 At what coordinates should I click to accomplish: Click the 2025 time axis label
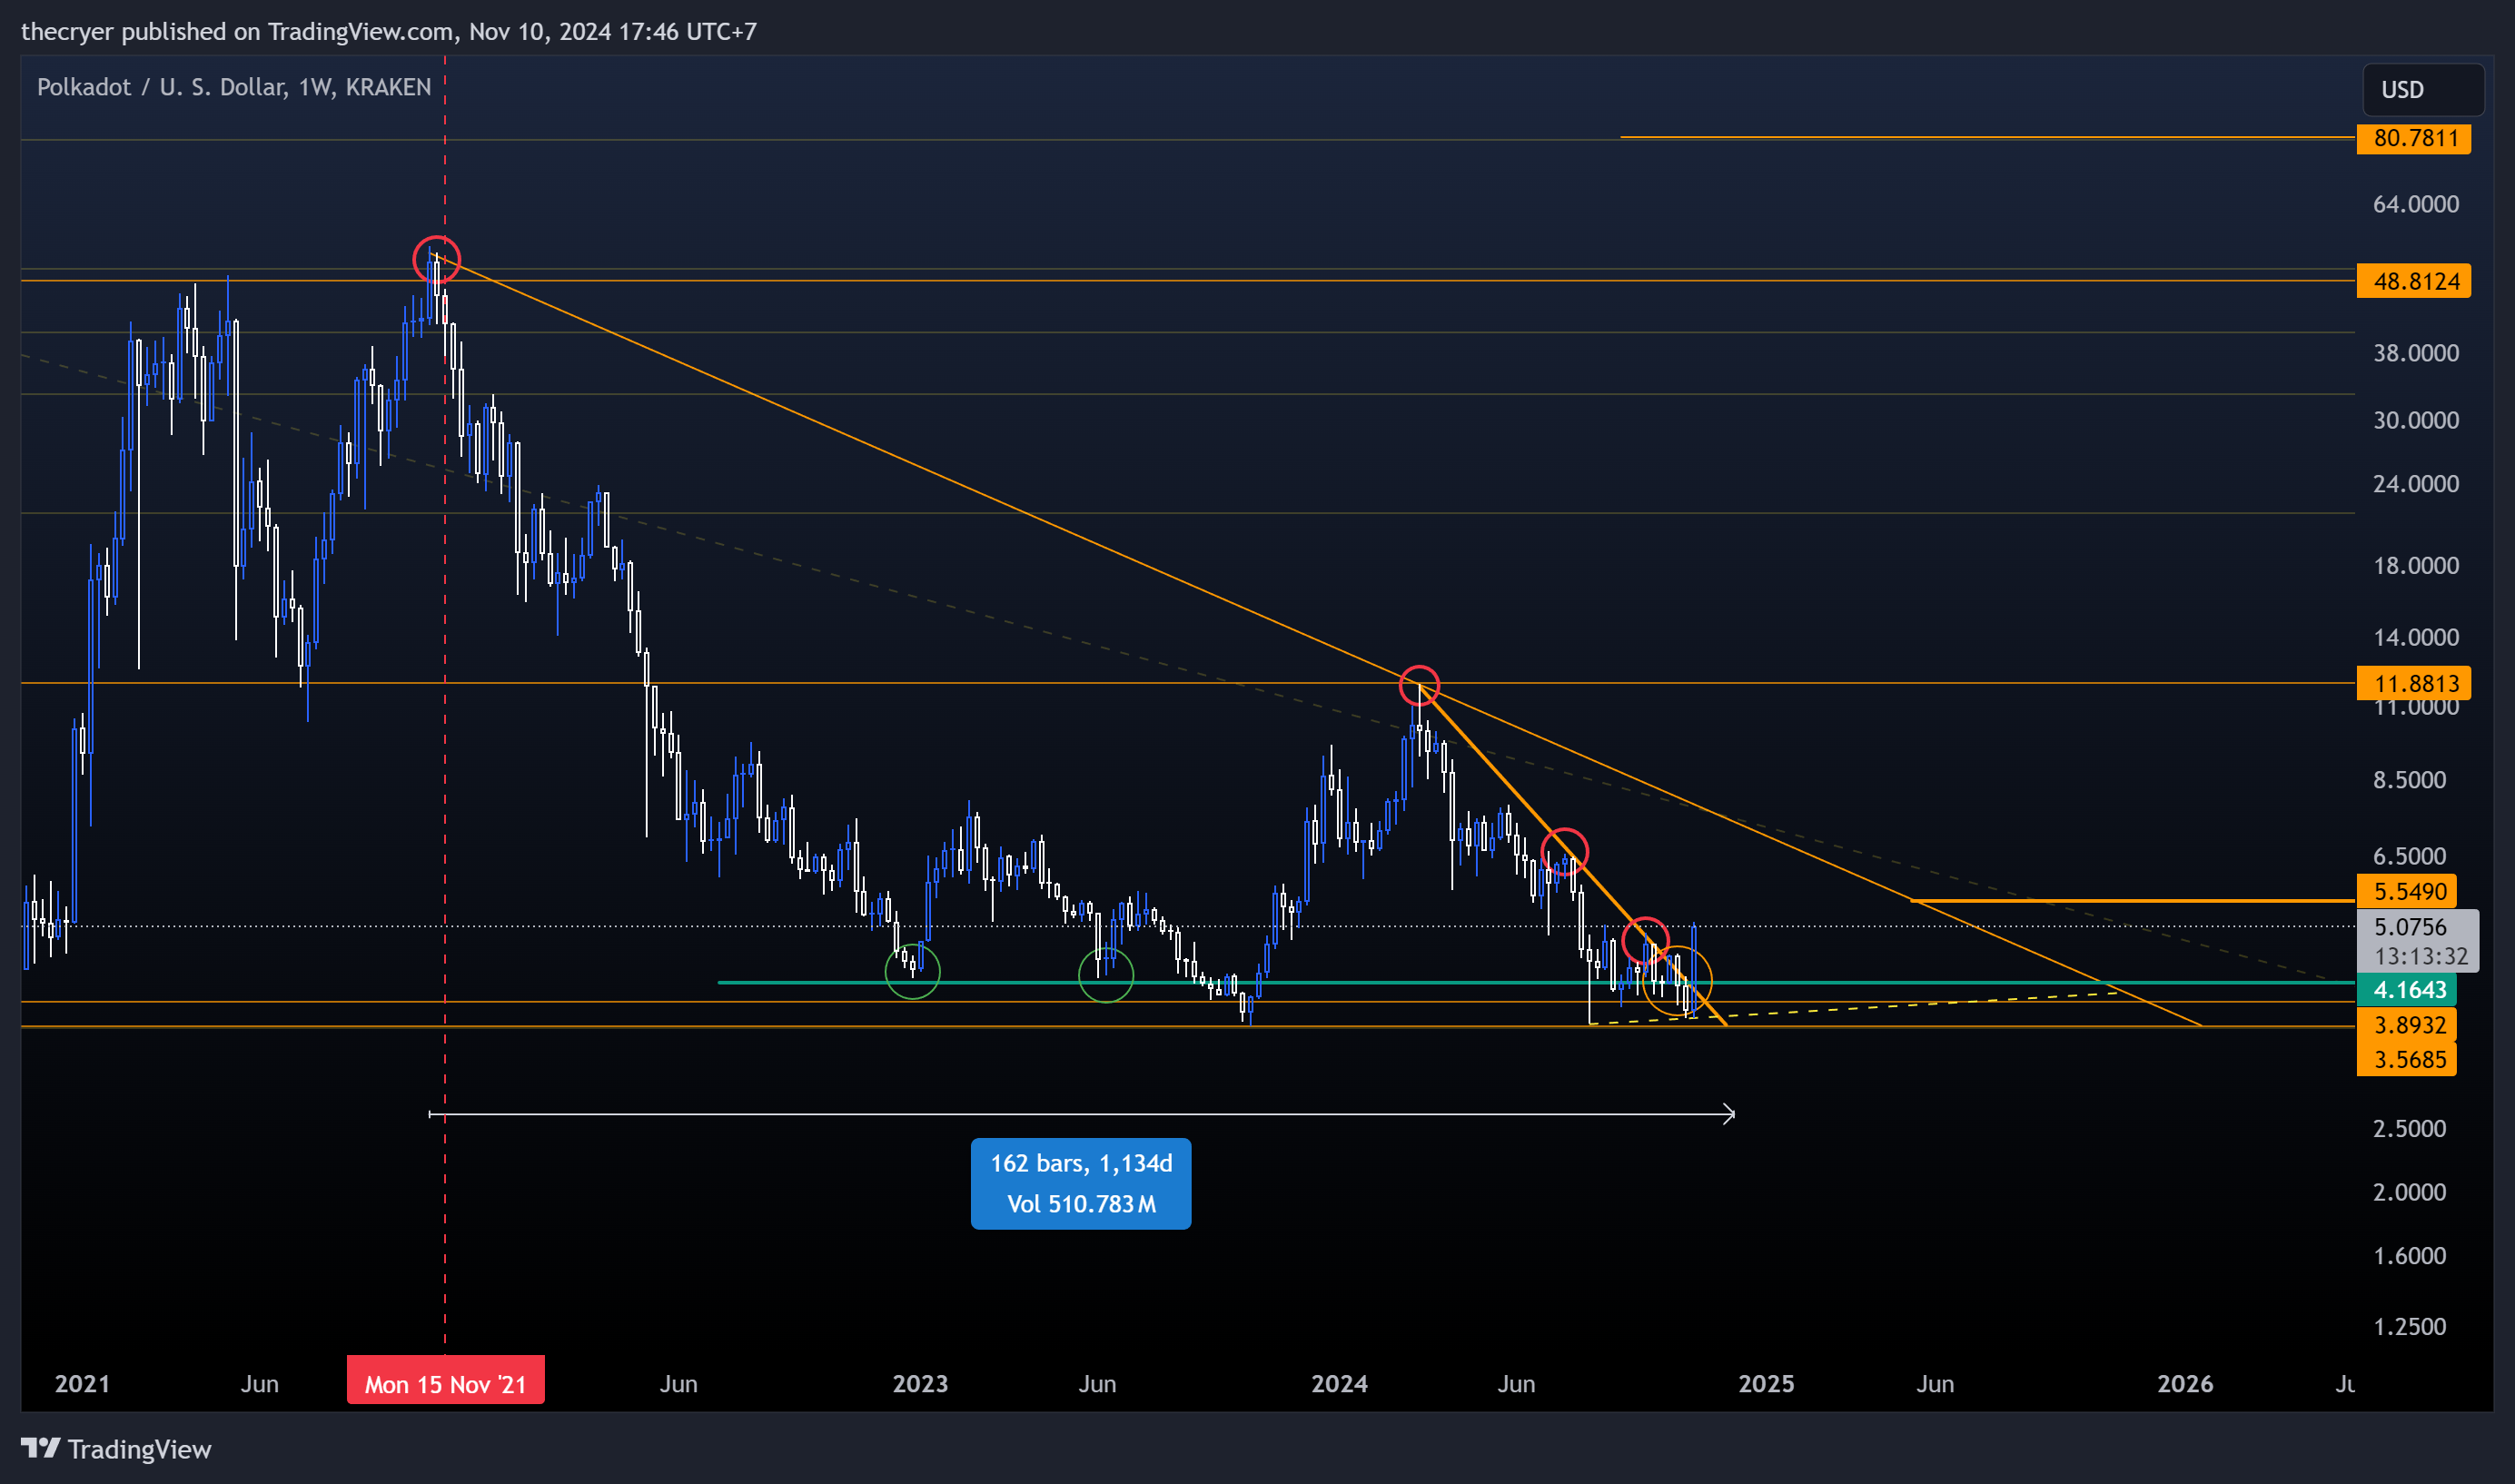tap(1766, 1384)
